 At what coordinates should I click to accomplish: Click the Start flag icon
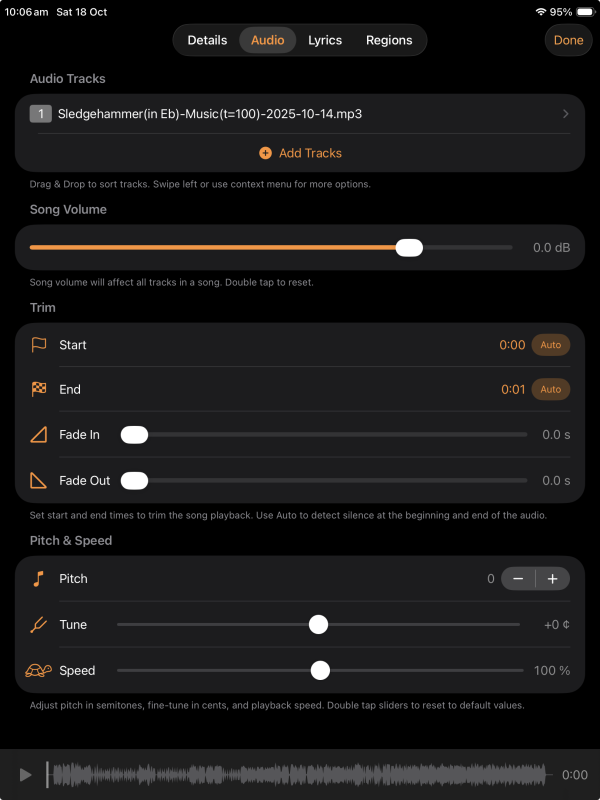(x=39, y=345)
